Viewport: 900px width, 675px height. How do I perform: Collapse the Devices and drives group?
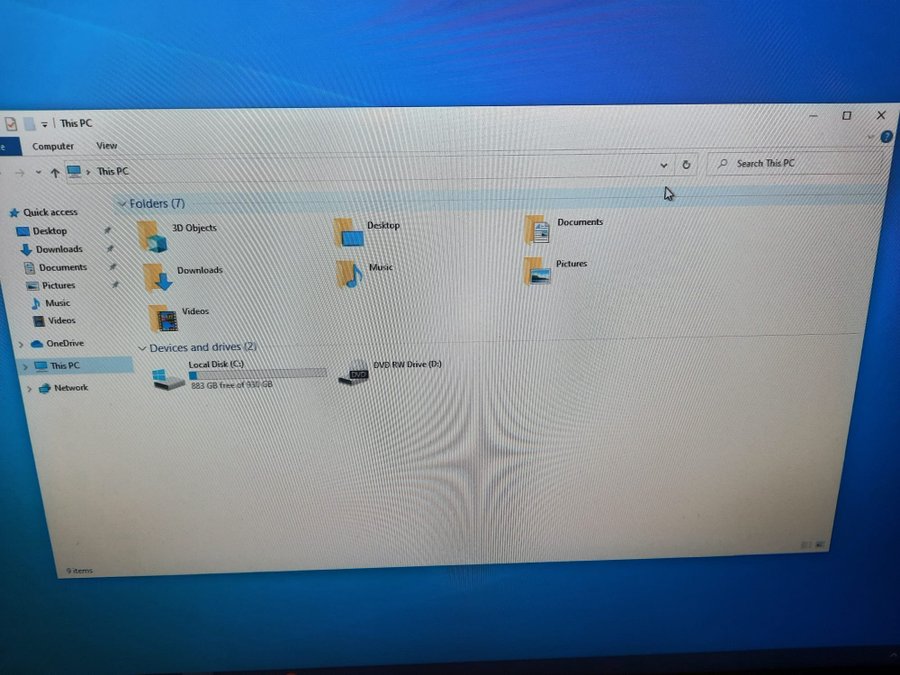point(141,348)
